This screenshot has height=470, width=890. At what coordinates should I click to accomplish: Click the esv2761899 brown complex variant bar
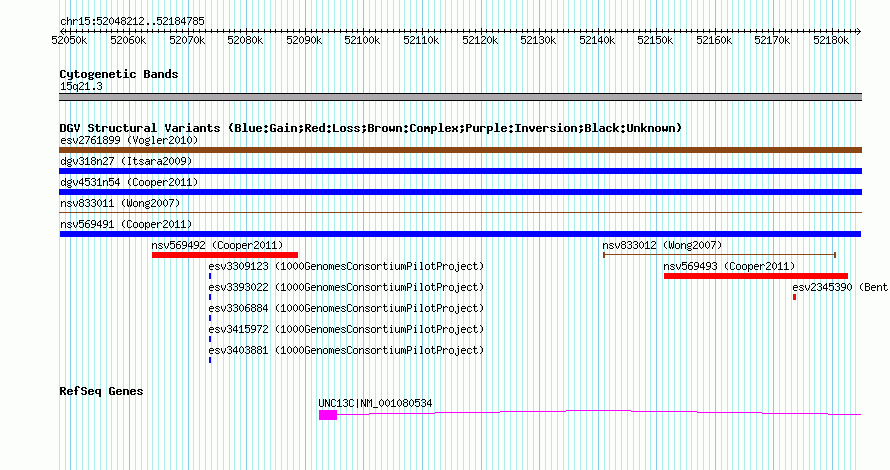[x=460, y=150]
